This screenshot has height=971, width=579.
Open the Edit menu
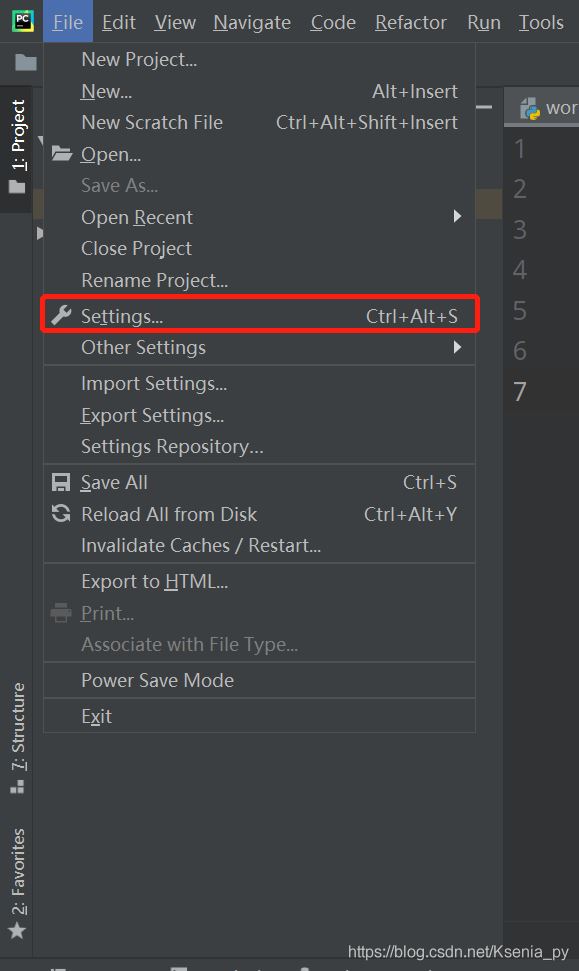[x=119, y=22]
